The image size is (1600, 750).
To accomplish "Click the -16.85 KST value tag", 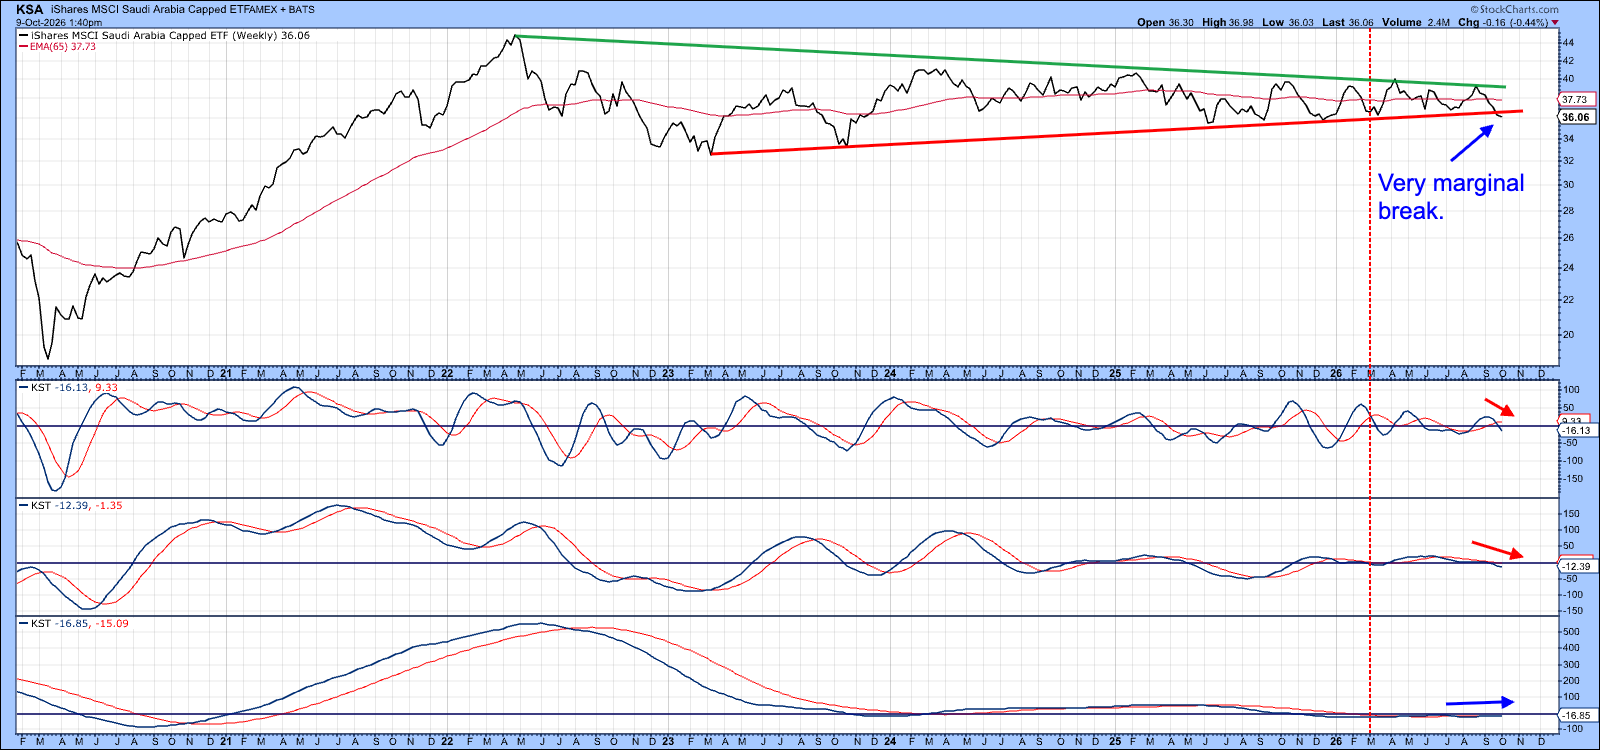I will tap(1577, 715).
